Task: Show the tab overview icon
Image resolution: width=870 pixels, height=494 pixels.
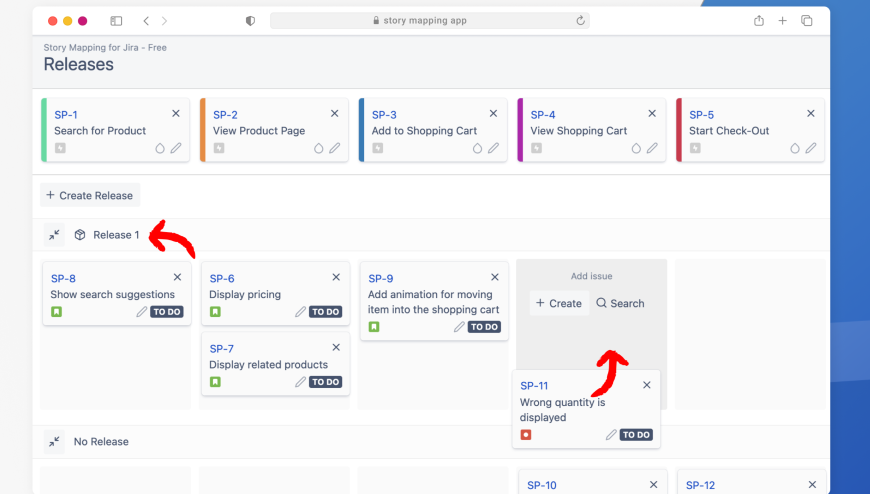Action: [807, 21]
